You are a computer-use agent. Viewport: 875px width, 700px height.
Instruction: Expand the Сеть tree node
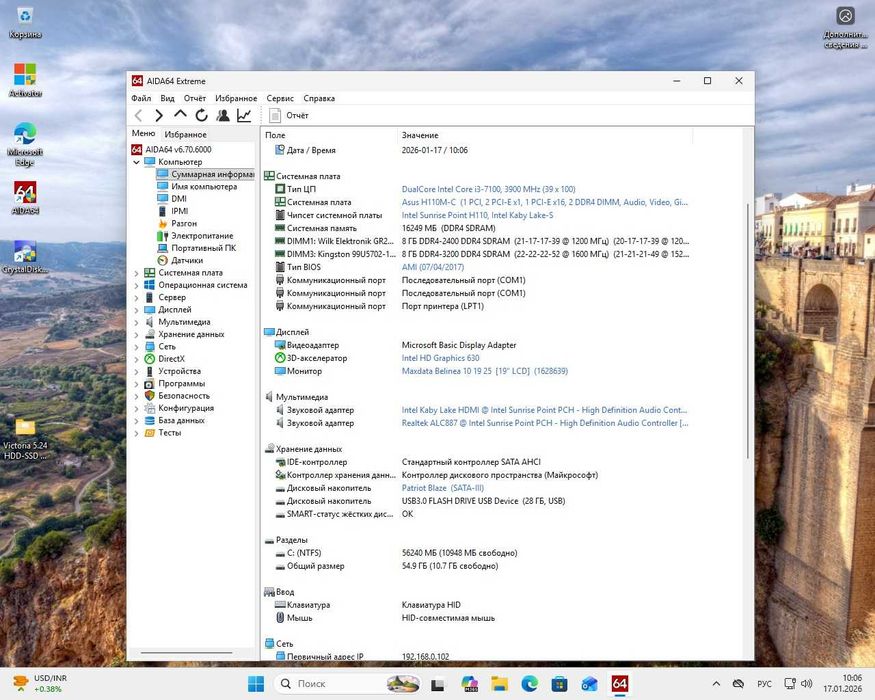[136, 347]
